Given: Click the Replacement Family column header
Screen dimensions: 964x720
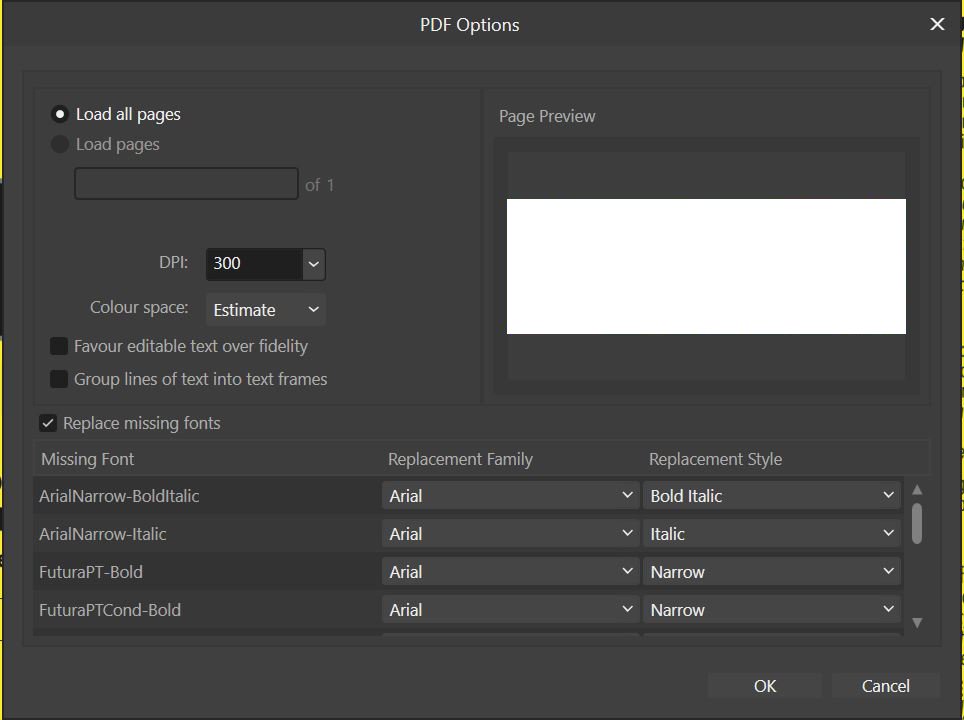Looking at the screenshot, I should (x=460, y=459).
